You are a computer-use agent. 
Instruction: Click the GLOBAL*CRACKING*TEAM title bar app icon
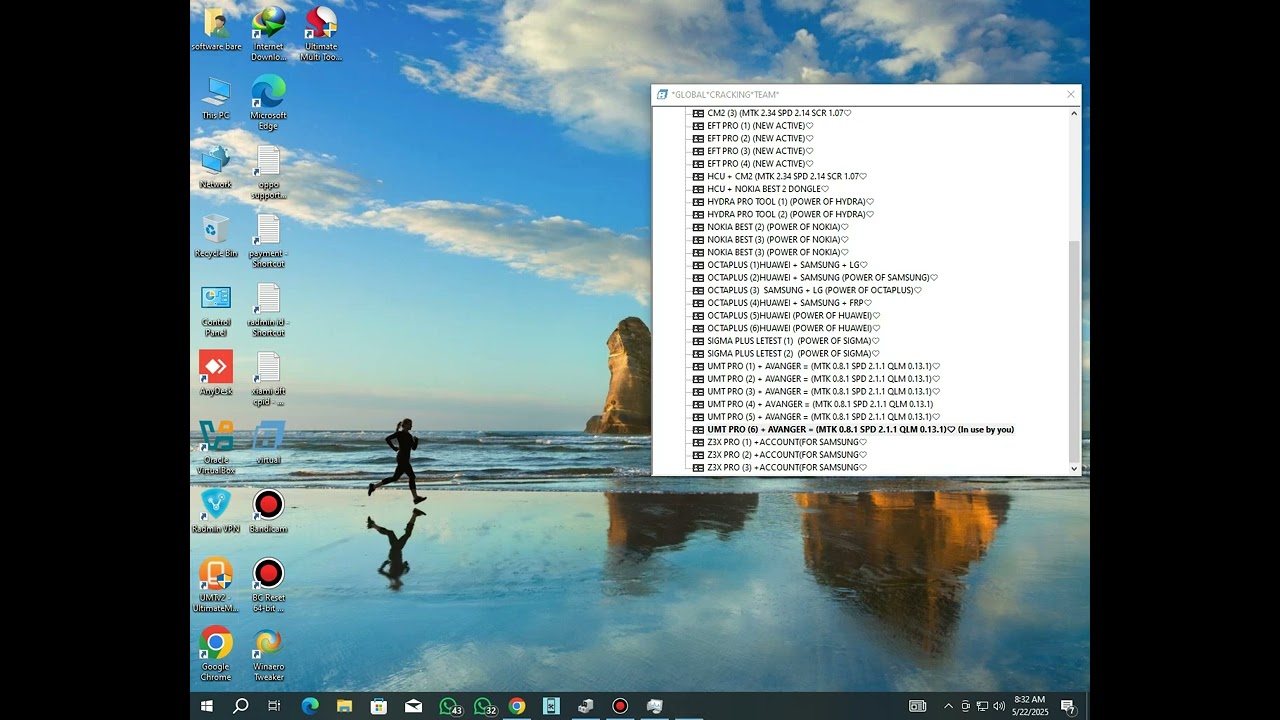click(662, 94)
